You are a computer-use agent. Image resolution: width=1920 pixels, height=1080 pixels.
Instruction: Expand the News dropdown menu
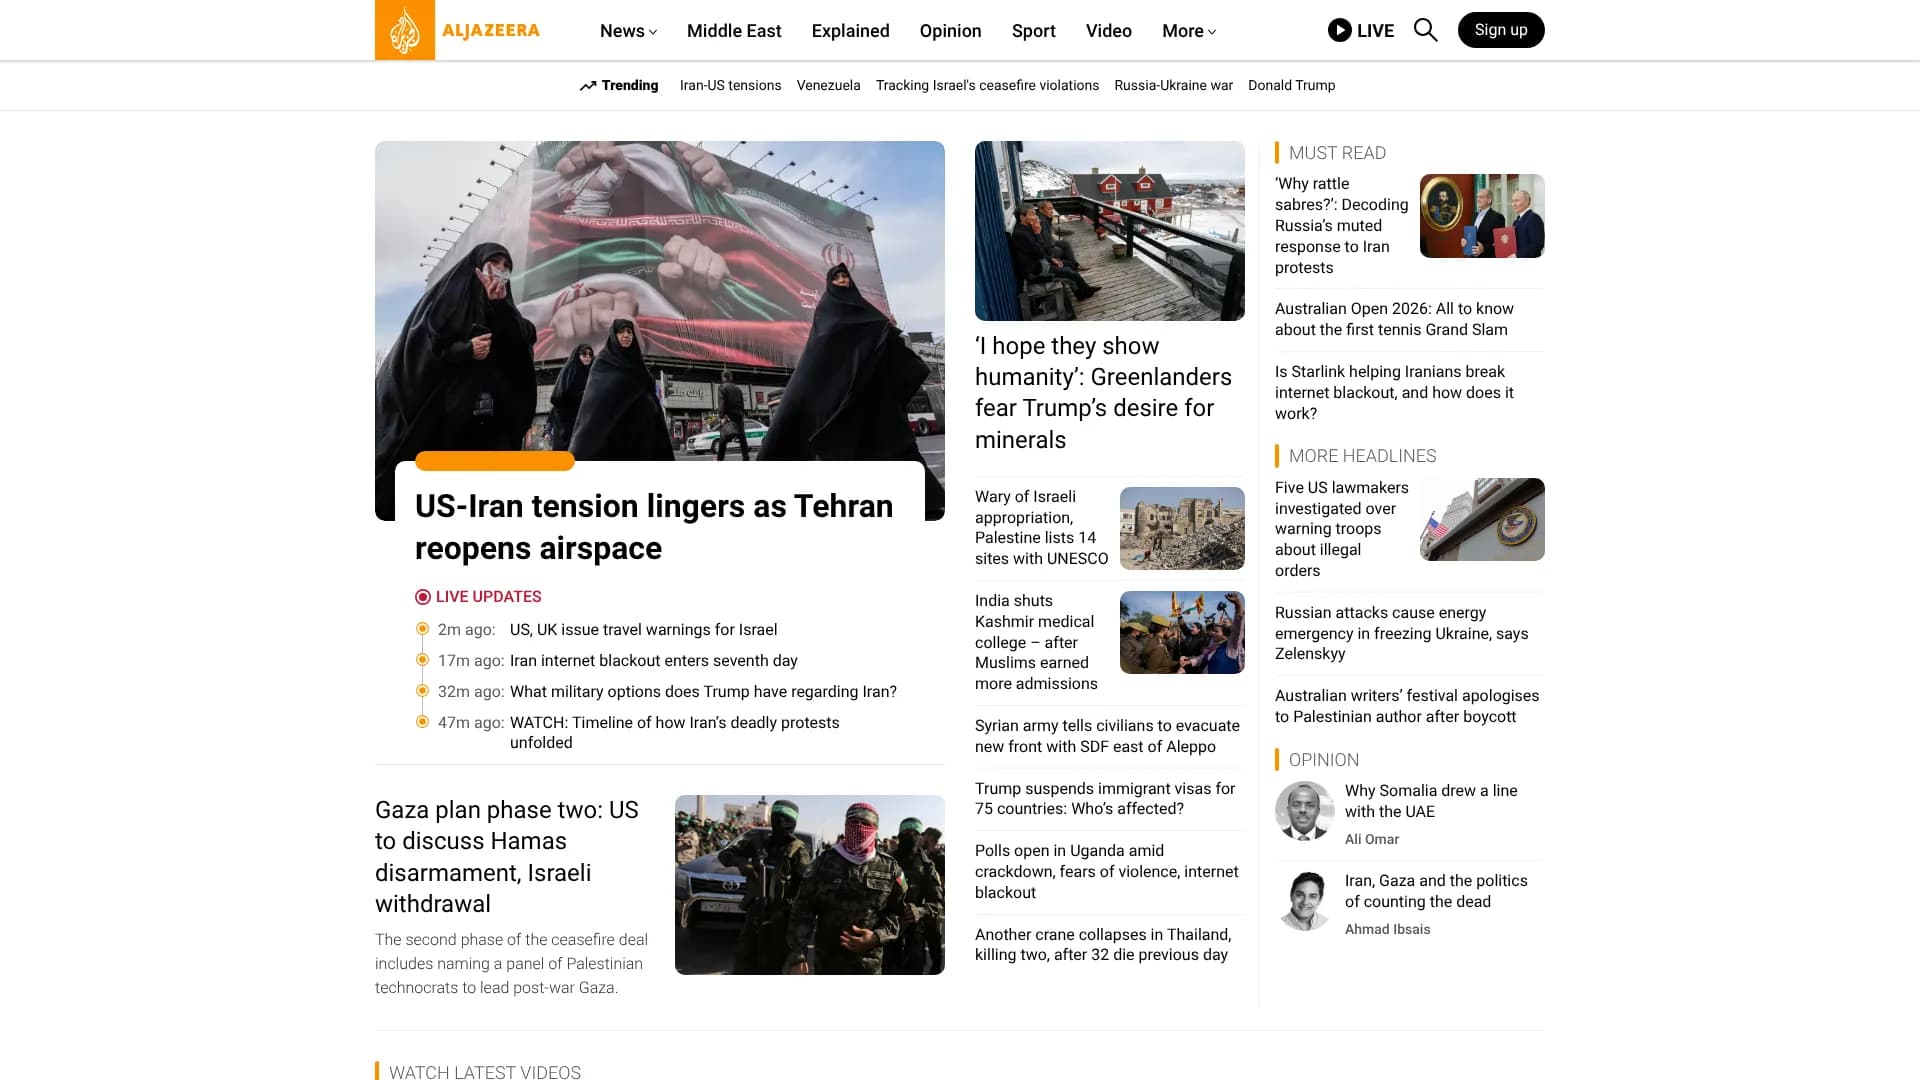point(628,31)
